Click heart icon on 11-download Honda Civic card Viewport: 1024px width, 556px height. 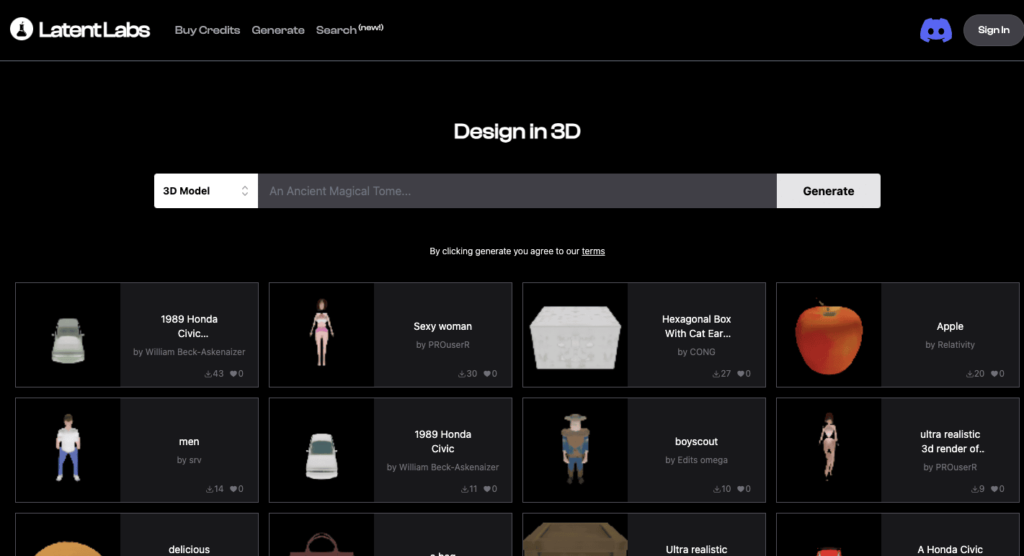pos(487,489)
